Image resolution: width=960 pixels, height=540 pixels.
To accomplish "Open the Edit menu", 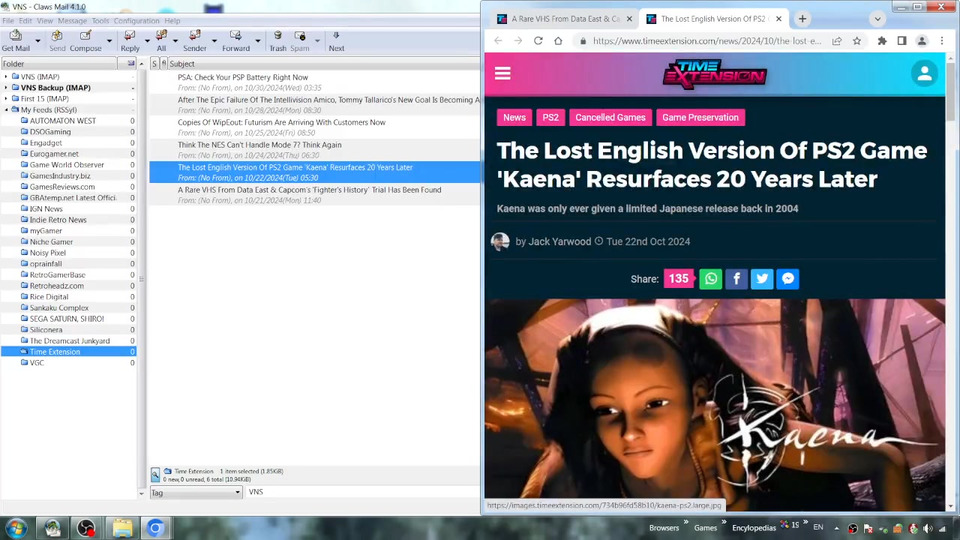I will point(25,21).
